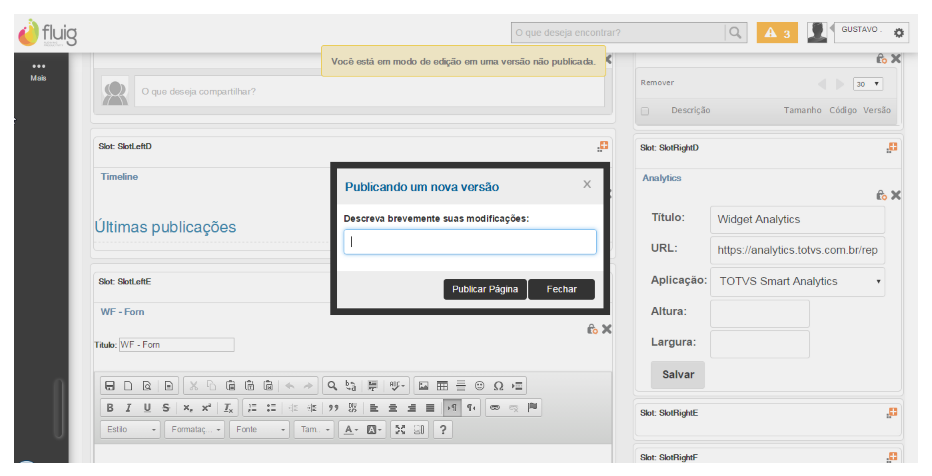Viewport: 932px width, 476px height.
Task: Open the background color picker
Action: 374,430
